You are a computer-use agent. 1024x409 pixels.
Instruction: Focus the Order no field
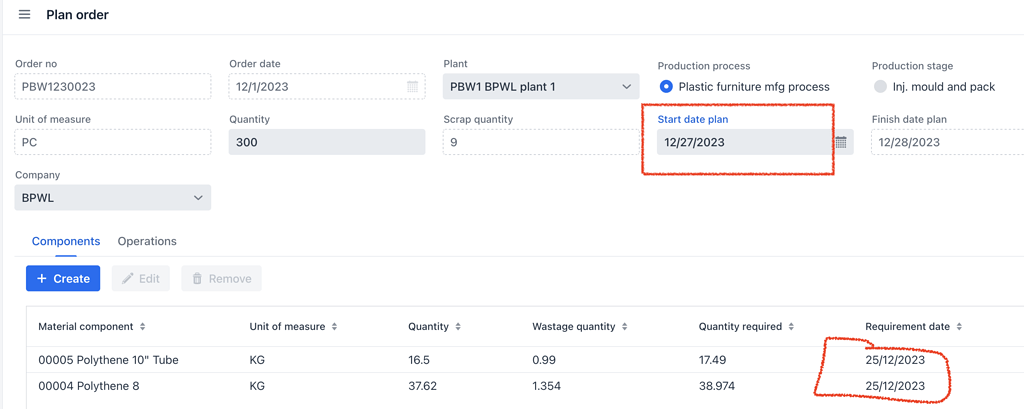pos(112,86)
